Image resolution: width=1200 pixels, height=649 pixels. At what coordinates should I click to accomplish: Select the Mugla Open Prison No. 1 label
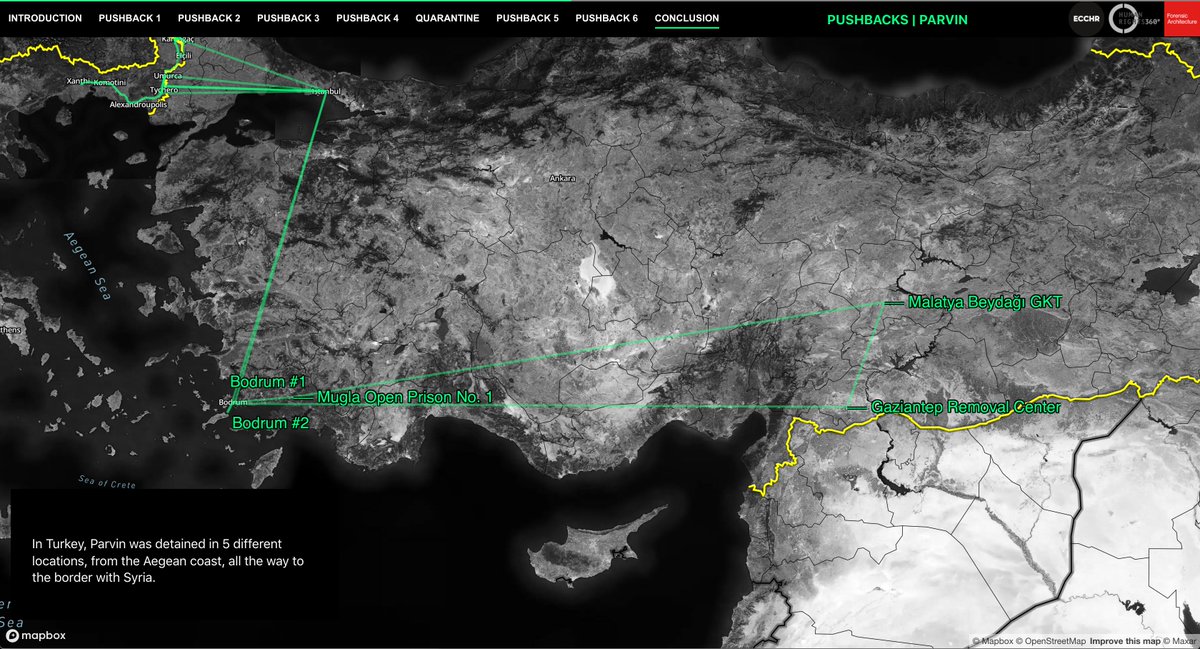point(406,397)
